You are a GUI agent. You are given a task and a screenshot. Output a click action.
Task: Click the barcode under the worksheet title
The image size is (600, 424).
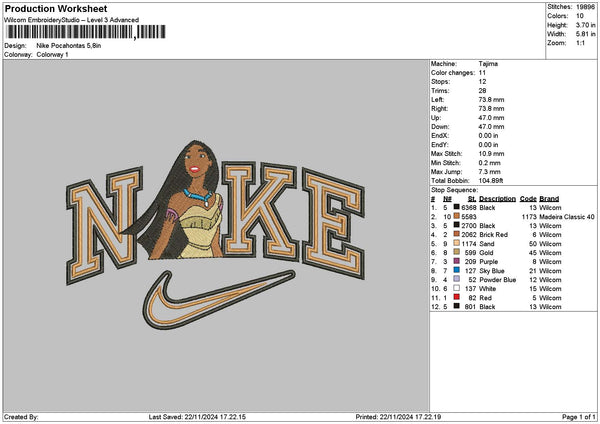(x=86, y=32)
